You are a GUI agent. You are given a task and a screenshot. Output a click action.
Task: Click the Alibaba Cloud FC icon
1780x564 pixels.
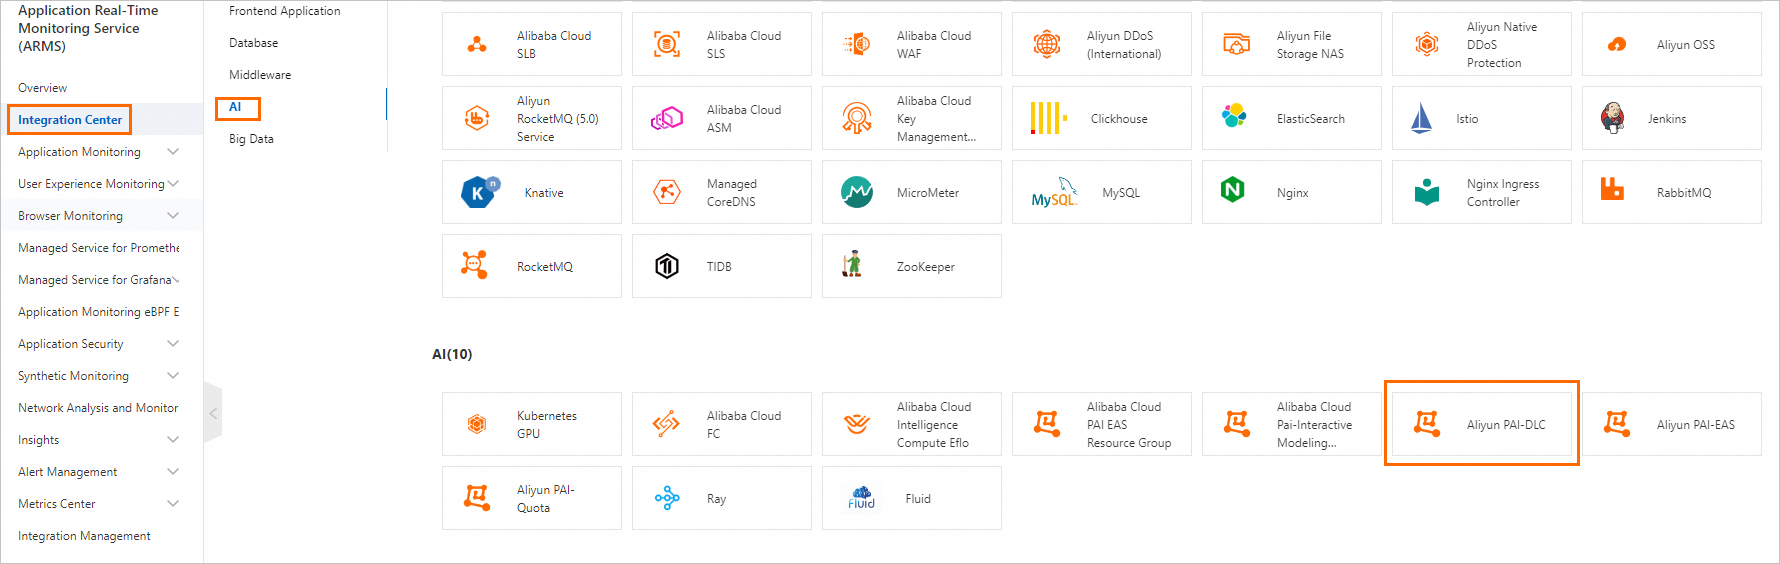tap(666, 424)
